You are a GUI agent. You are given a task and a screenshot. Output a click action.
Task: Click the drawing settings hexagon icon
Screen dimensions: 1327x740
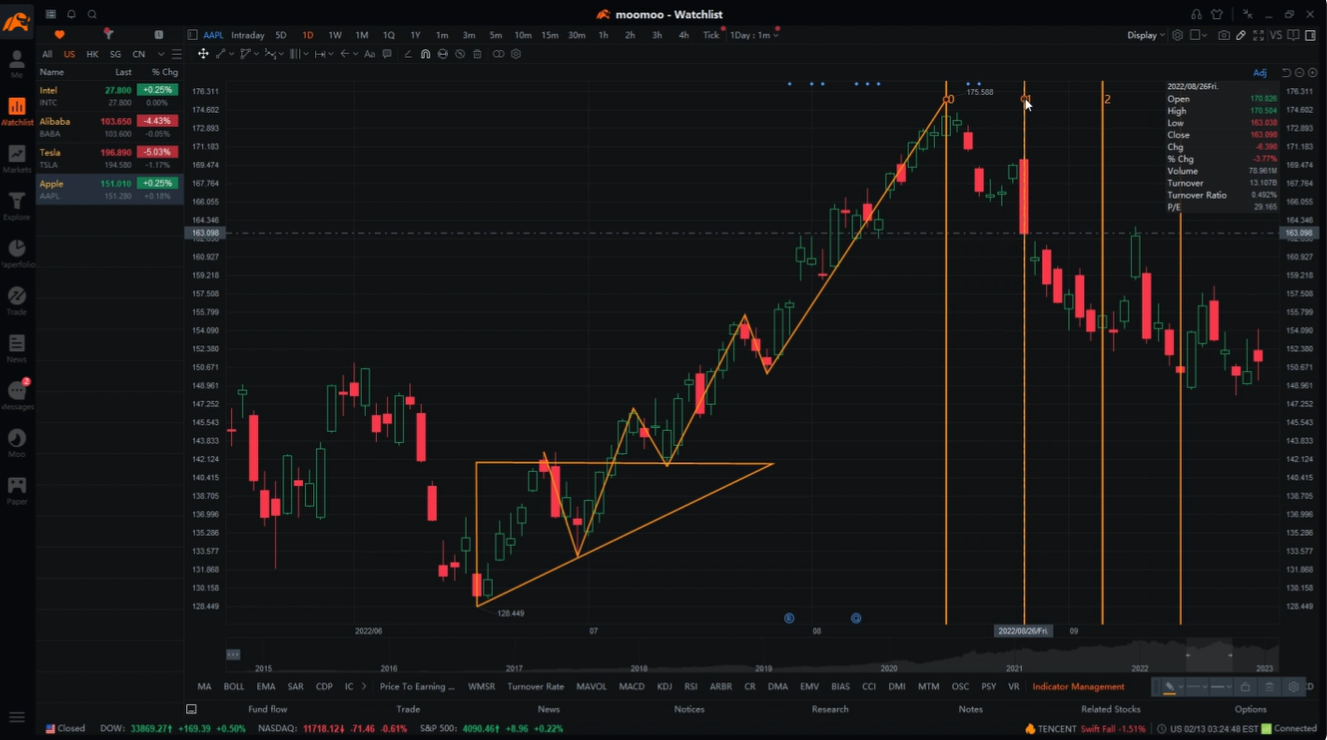(x=516, y=54)
